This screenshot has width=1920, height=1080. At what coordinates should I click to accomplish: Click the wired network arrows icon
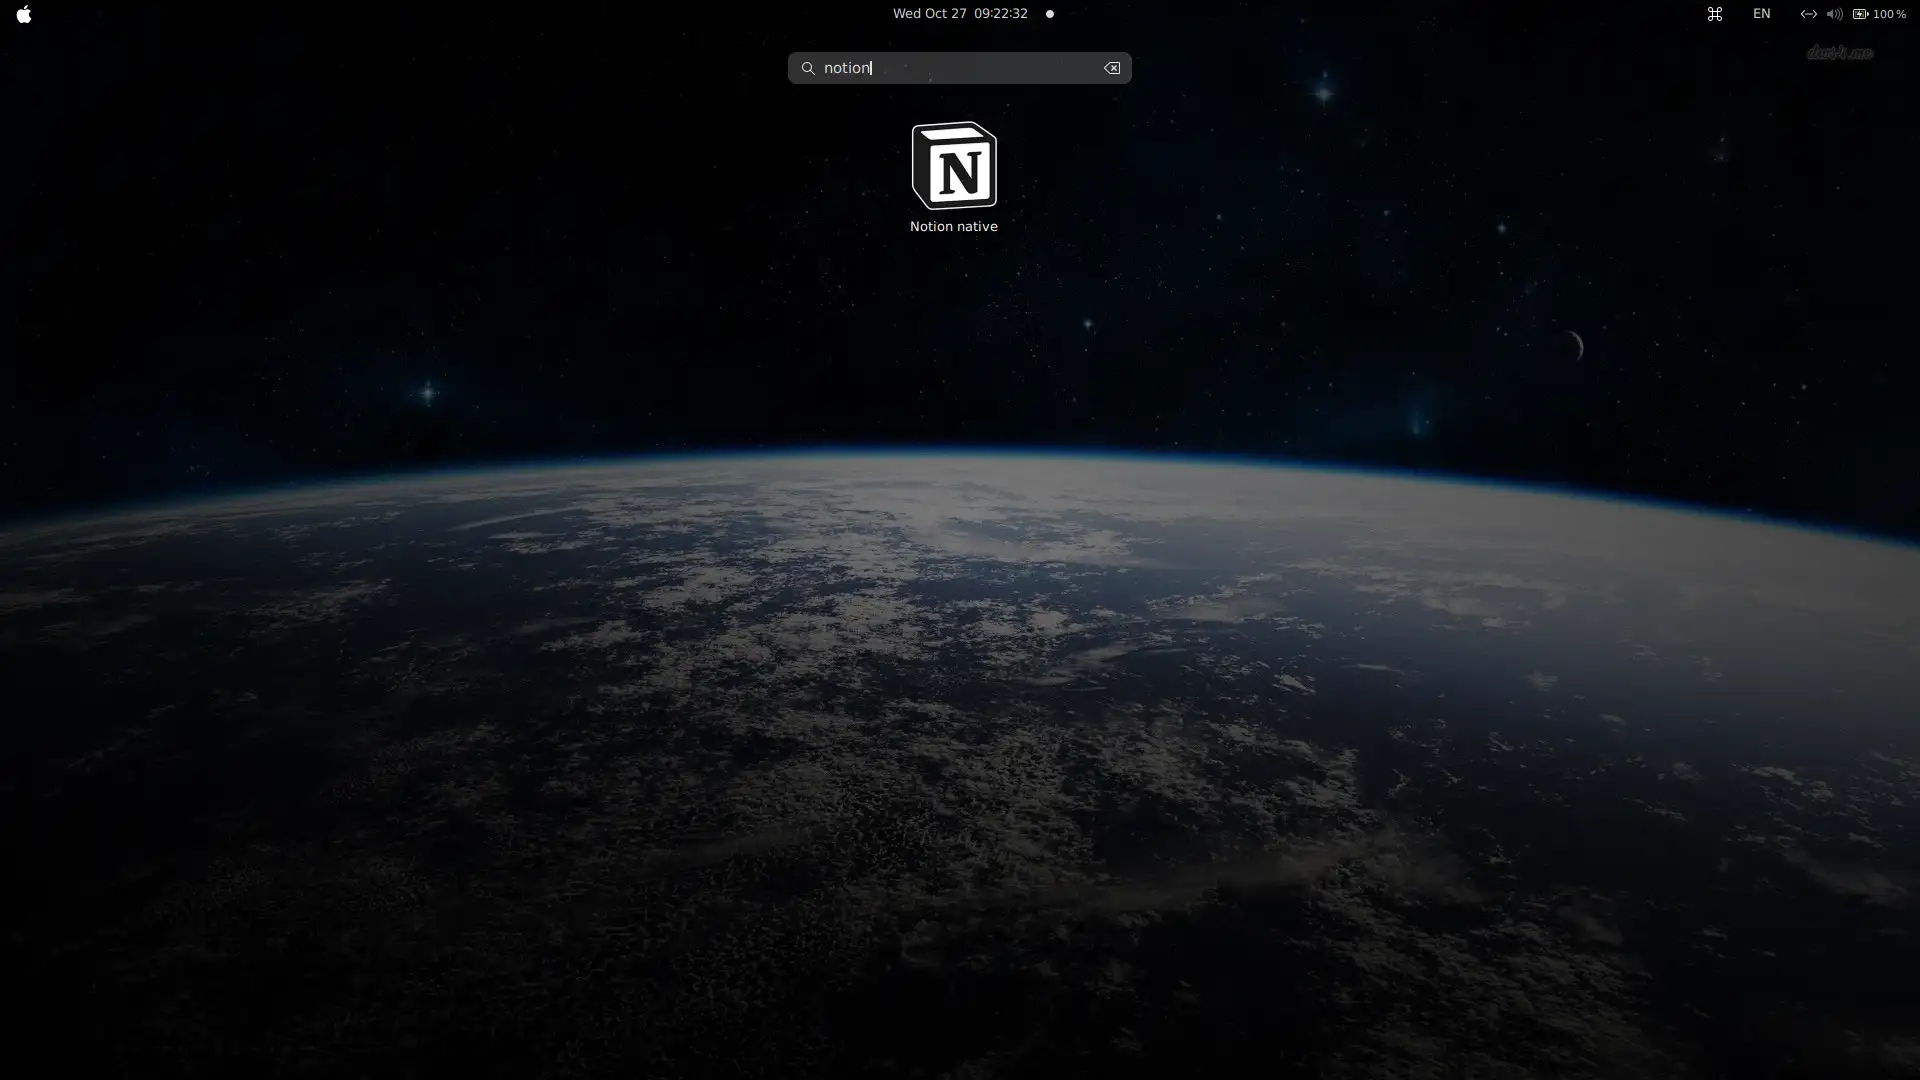click(1808, 14)
